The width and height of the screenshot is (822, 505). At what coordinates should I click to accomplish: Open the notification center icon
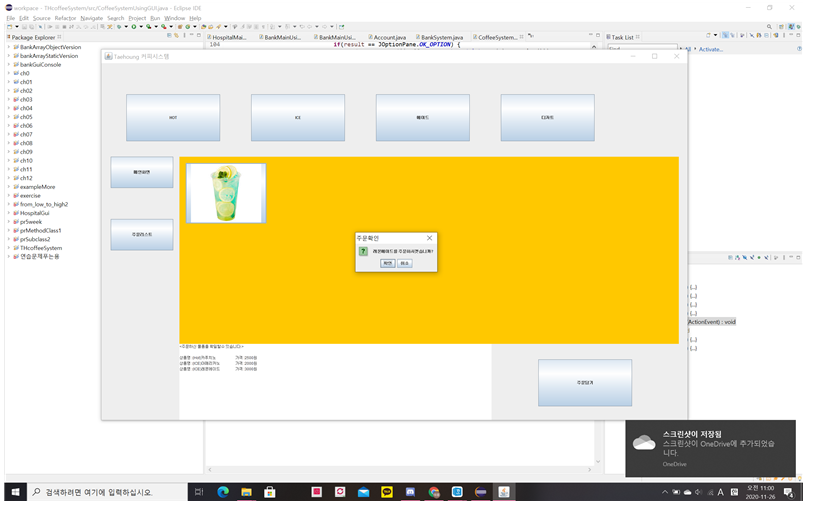pos(788,492)
